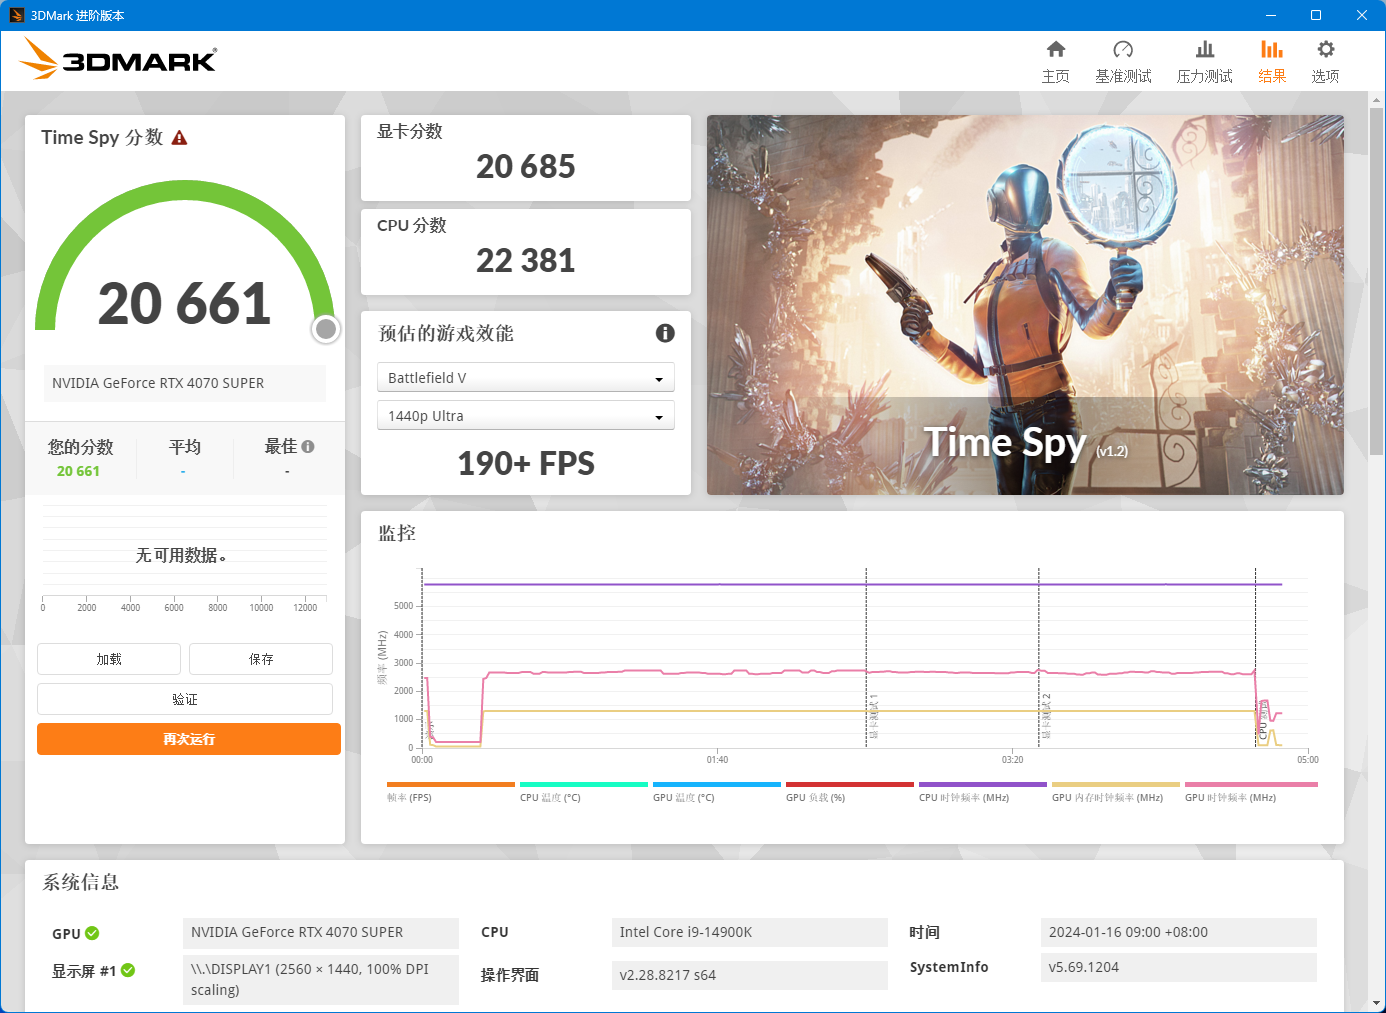
Task: Click the 选项 gear icon
Action: coord(1325,49)
